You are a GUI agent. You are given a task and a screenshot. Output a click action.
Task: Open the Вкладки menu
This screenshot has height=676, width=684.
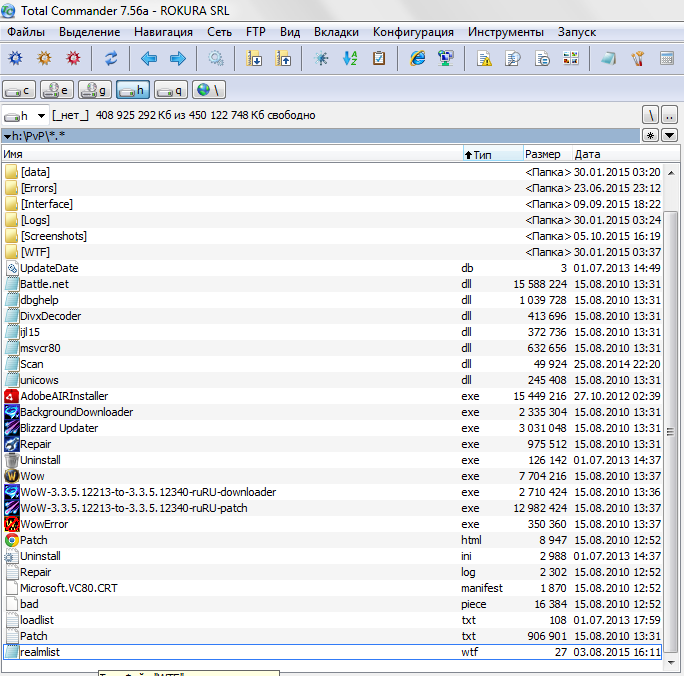336,32
